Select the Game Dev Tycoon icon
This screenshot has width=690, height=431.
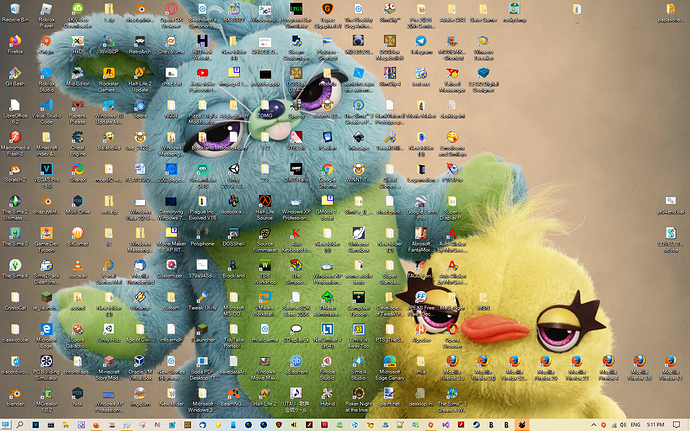click(46, 240)
